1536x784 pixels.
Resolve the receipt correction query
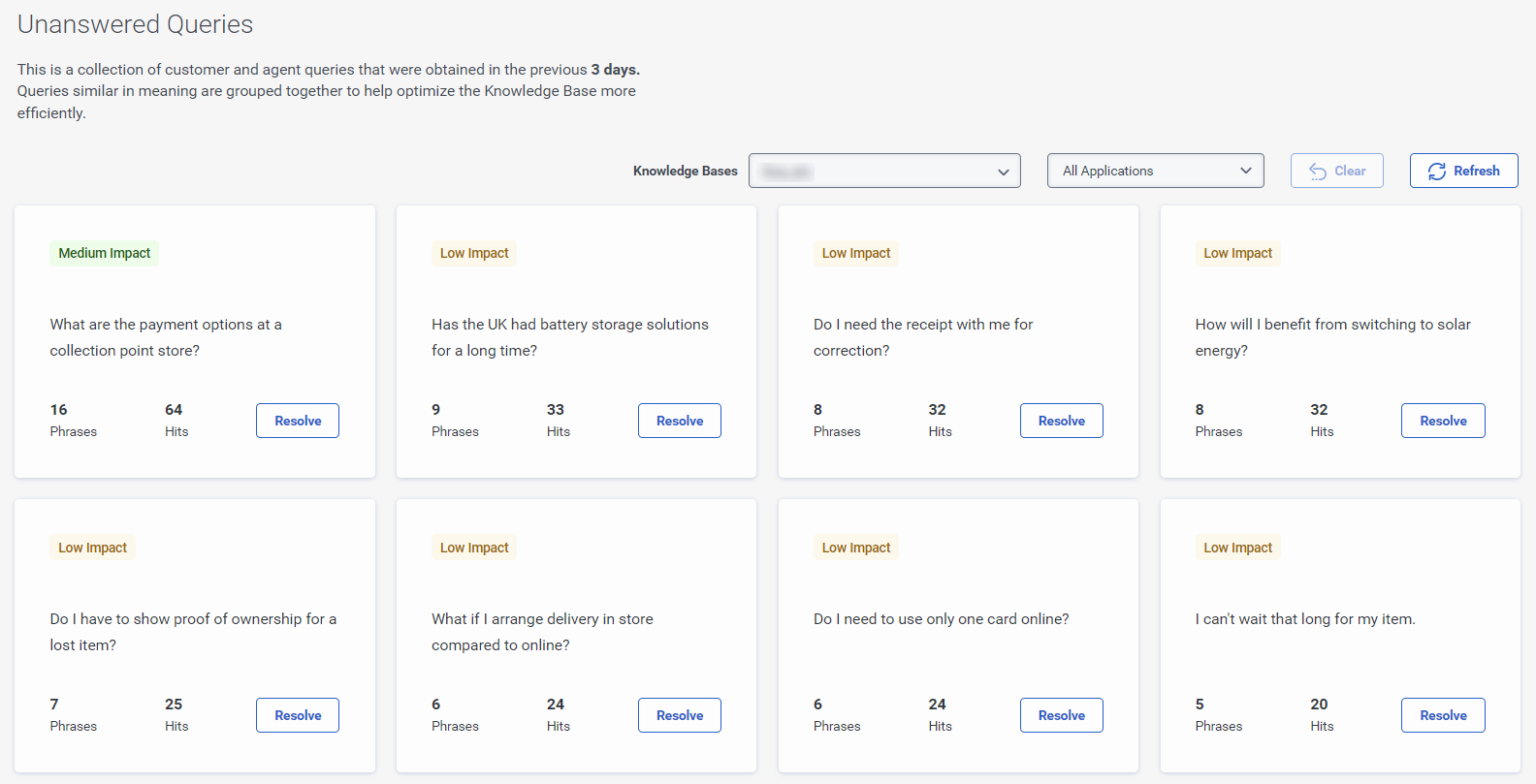coord(1061,420)
